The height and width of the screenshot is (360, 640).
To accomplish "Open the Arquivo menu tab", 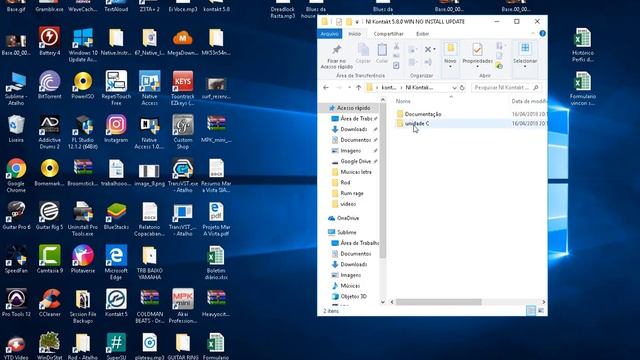I will 329,33.
